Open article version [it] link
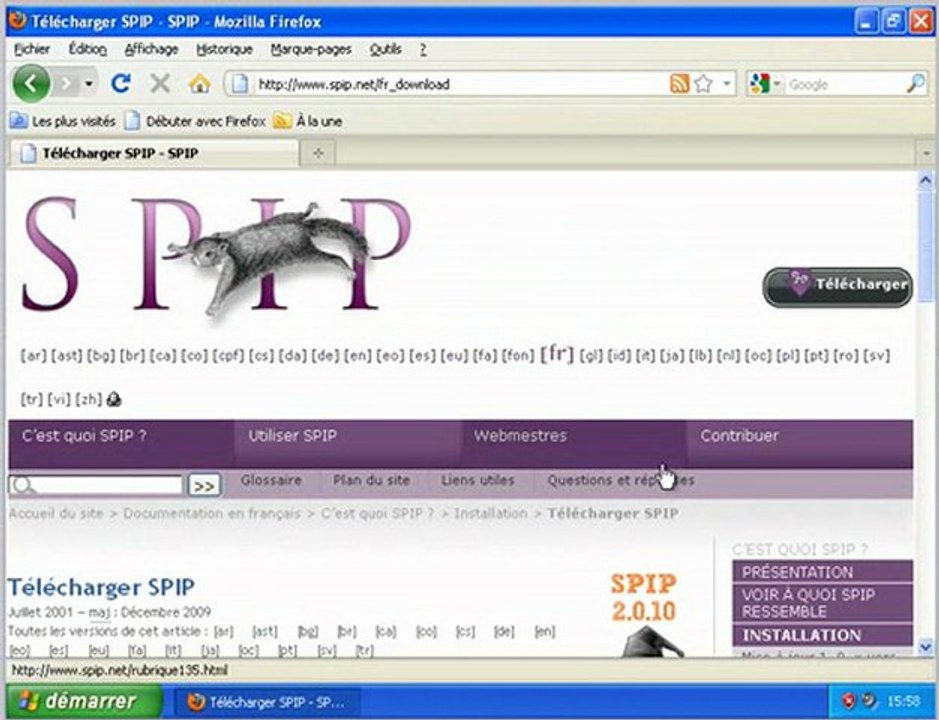 [173, 651]
